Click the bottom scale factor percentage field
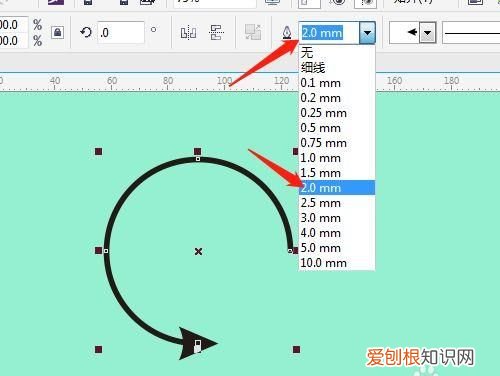Image resolution: width=500 pixels, height=376 pixels. point(13,41)
